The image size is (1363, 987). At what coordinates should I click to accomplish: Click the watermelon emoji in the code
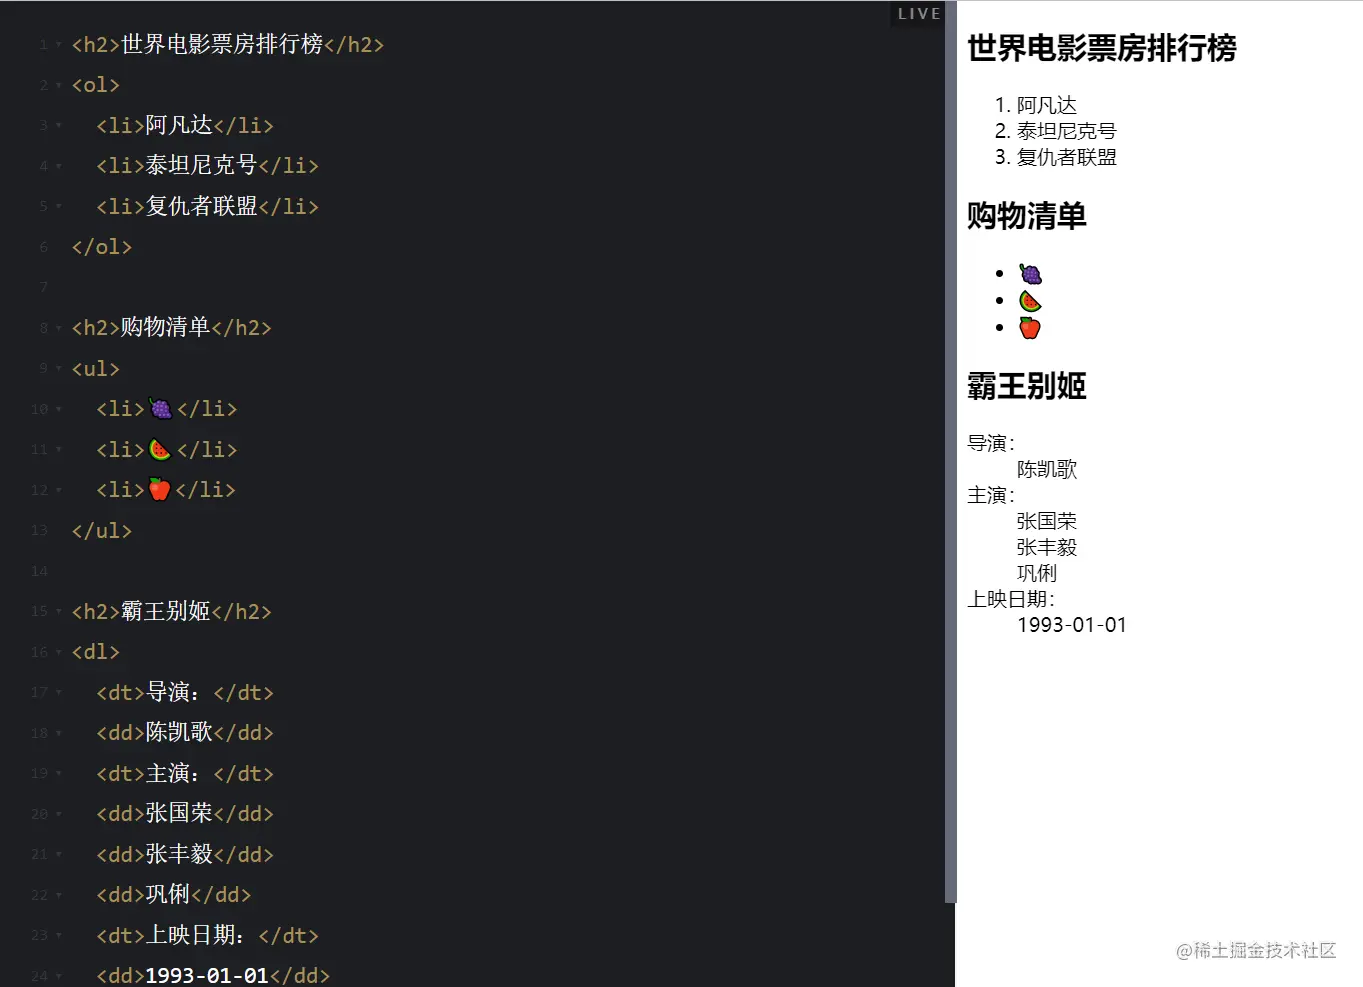(160, 449)
